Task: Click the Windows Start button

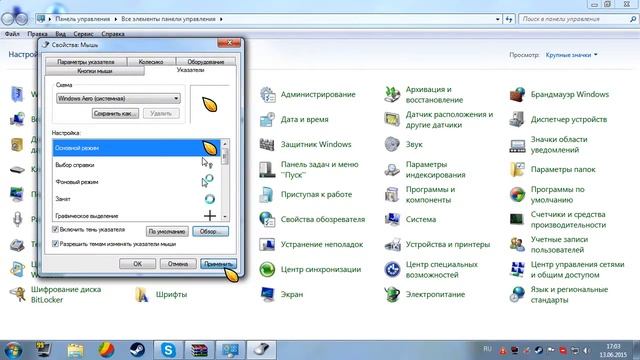Action: point(13,350)
